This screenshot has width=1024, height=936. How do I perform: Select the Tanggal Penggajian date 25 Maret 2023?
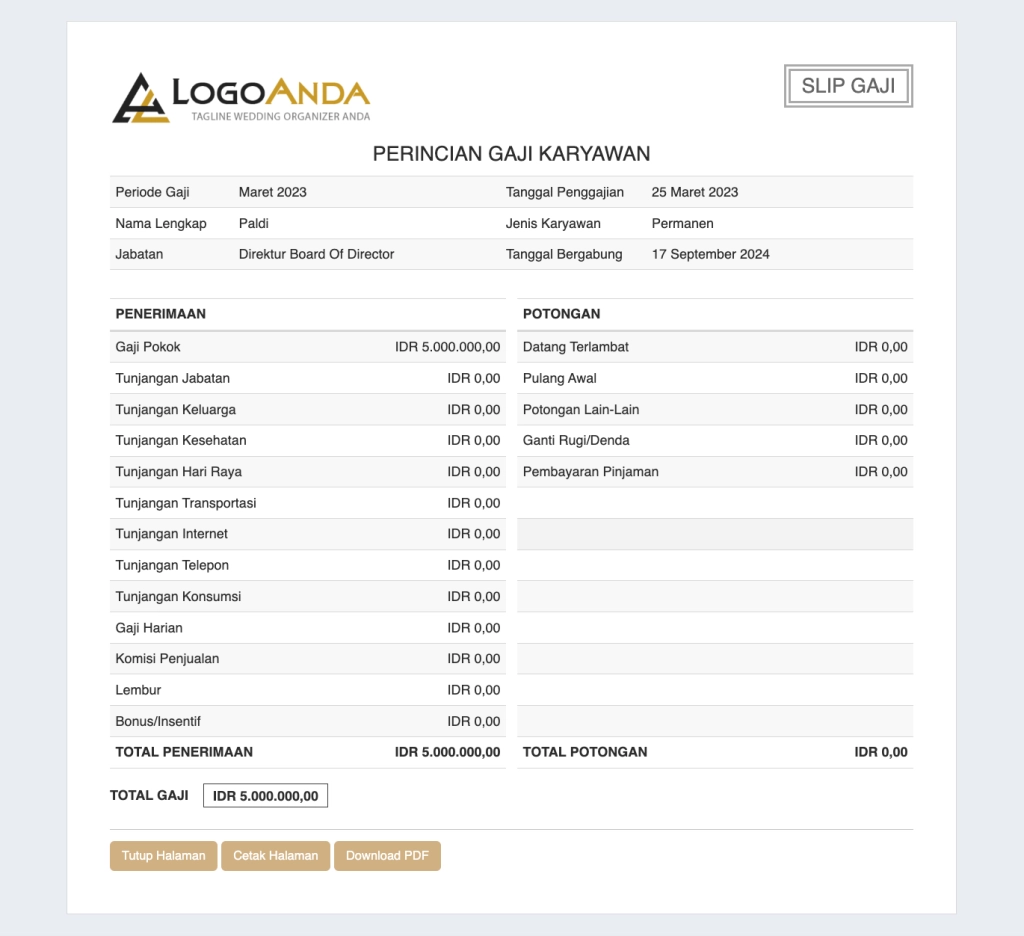[694, 192]
